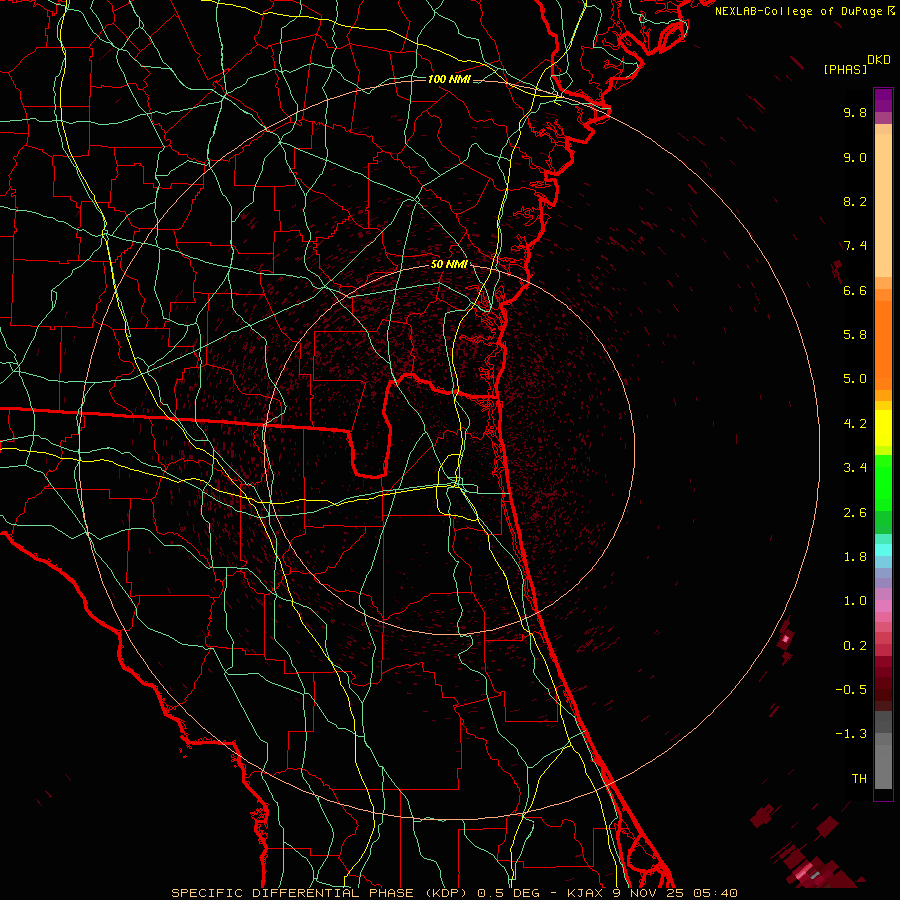
Task: Click the SPECIFIC DIFFERENTIAL PHASE (KDP) caption
Action: [x=319, y=893]
